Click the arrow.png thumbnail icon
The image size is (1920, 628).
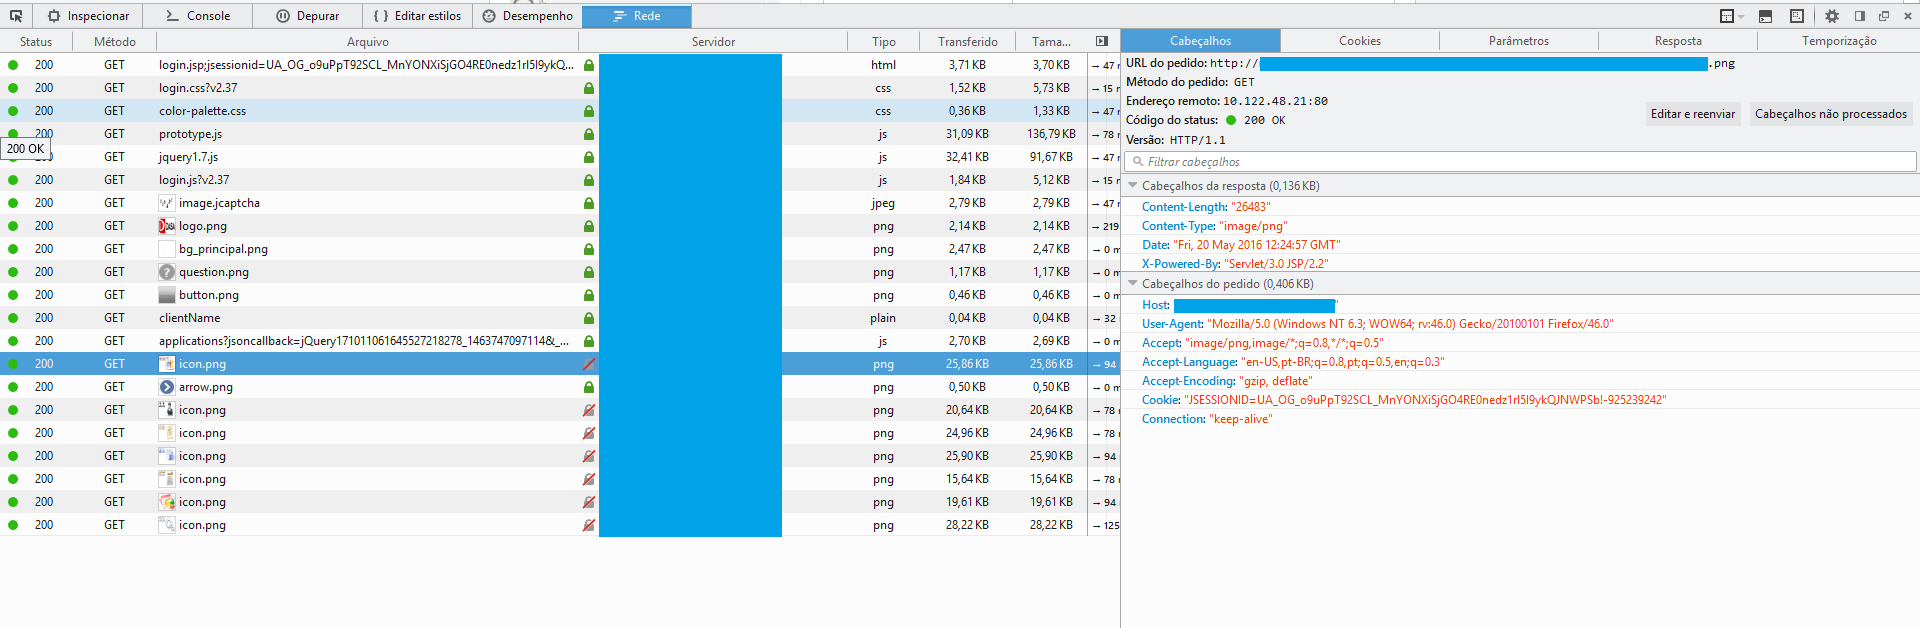(167, 387)
